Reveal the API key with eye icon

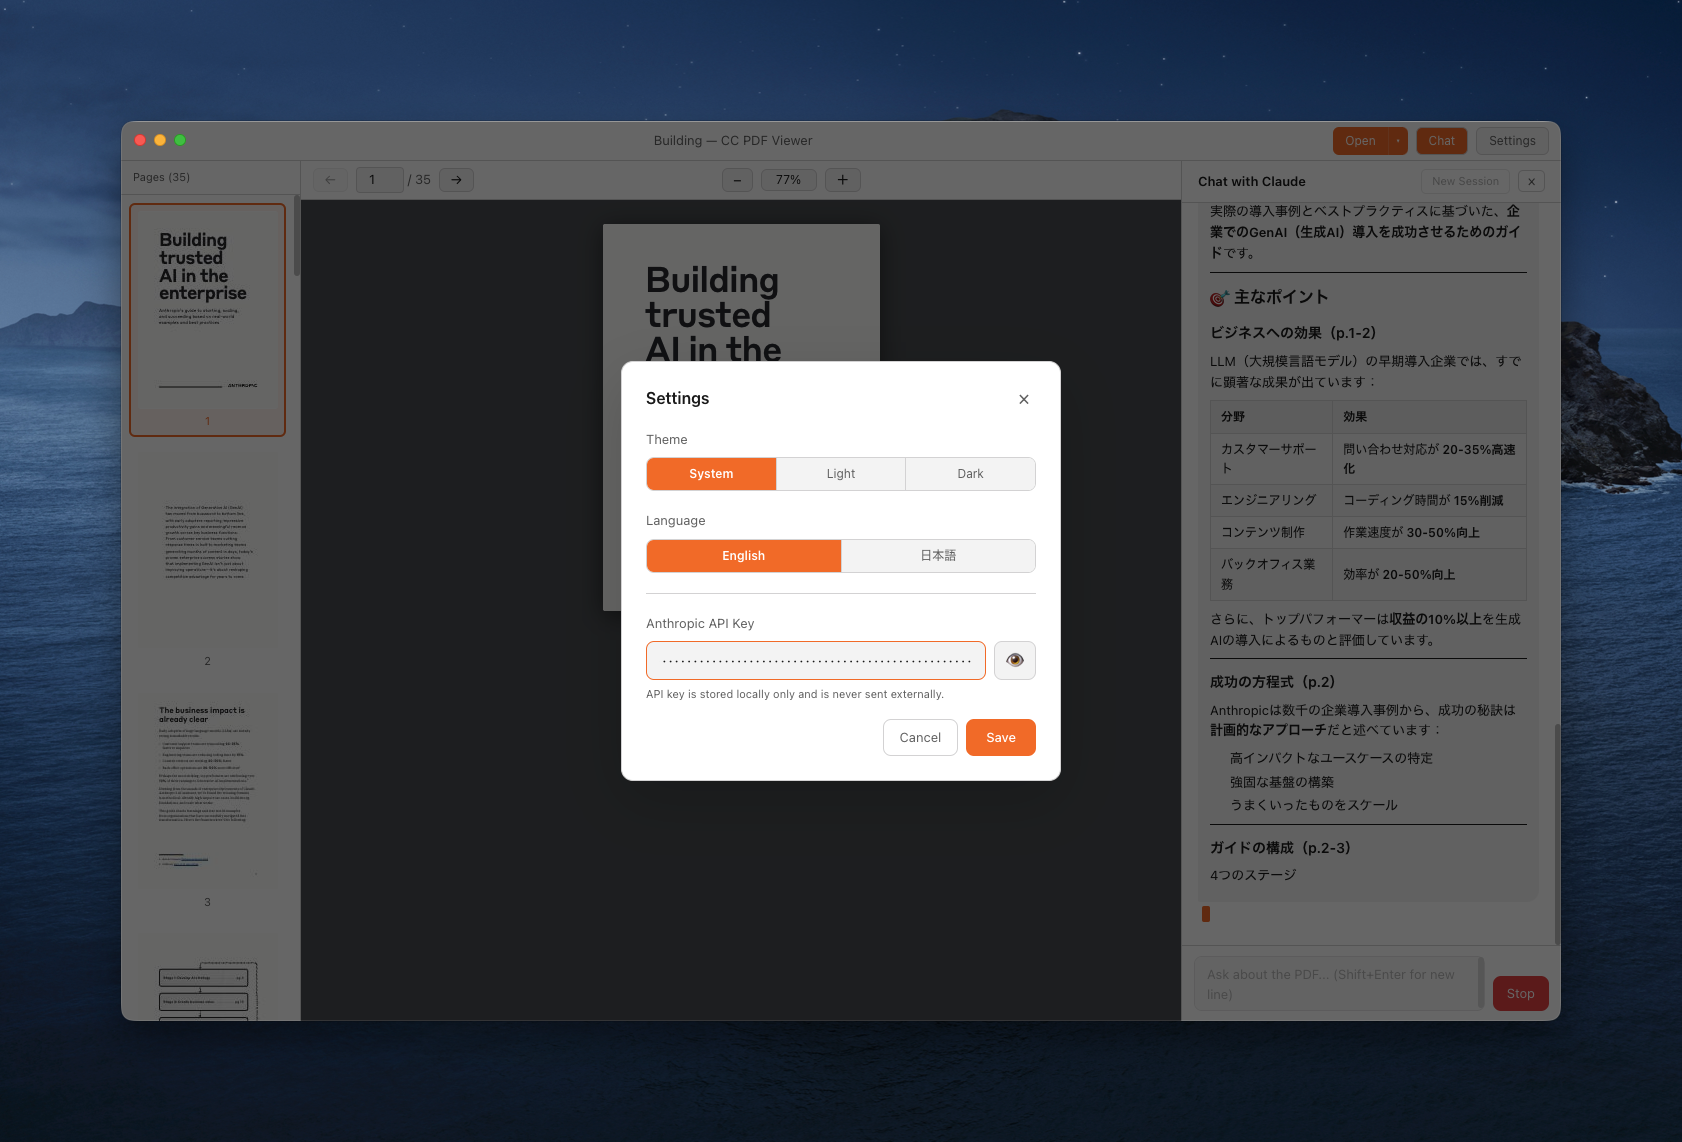(1015, 660)
